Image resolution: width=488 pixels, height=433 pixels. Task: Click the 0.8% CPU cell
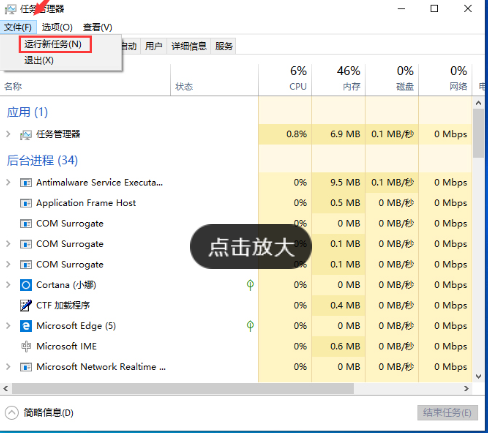pos(285,134)
